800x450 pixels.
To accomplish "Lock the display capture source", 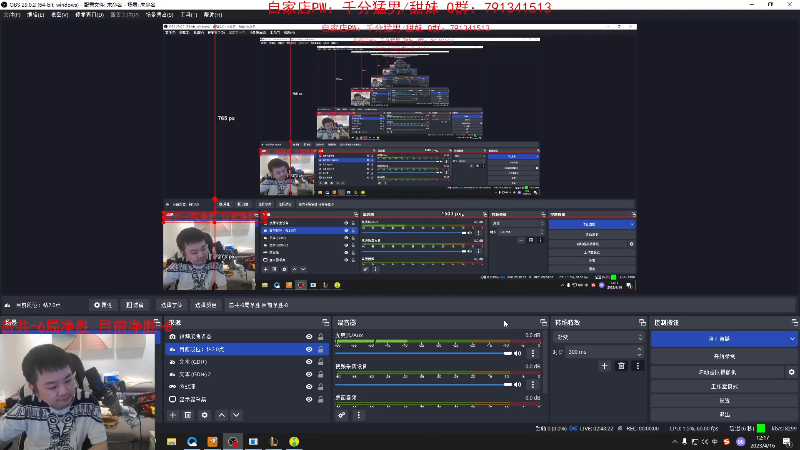I will coord(321,399).
